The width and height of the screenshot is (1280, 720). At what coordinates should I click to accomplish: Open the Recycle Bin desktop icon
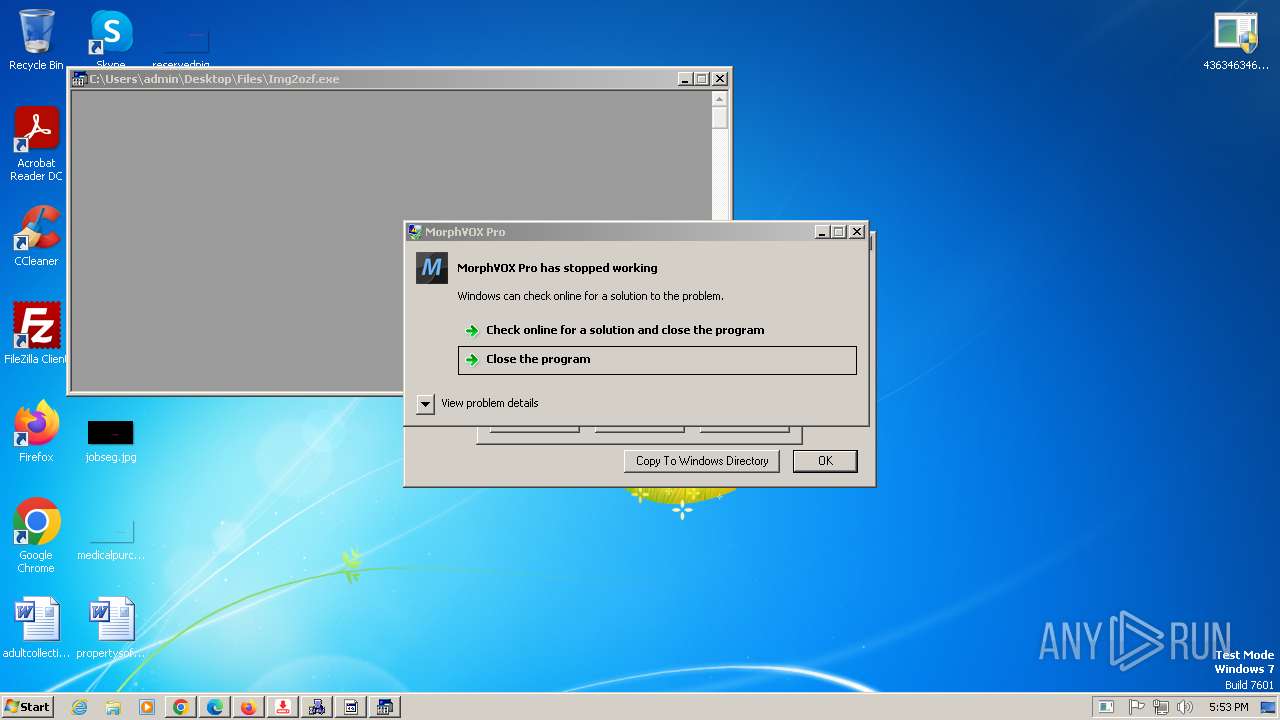(x=36, y=40)
